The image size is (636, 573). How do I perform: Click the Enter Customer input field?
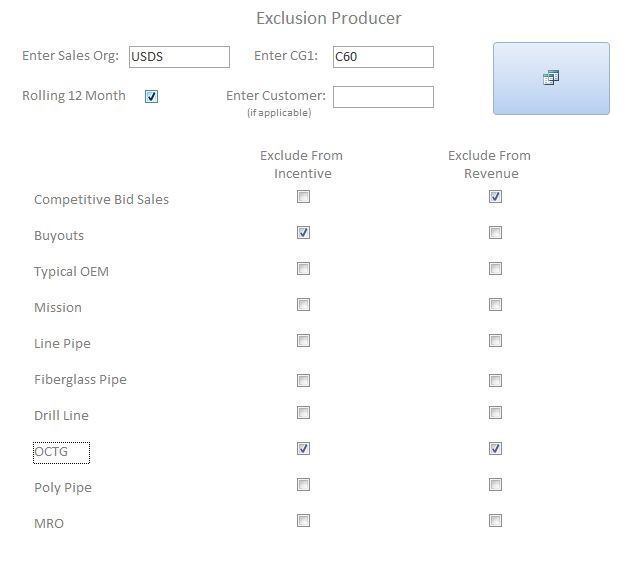(x=383, y=97)
